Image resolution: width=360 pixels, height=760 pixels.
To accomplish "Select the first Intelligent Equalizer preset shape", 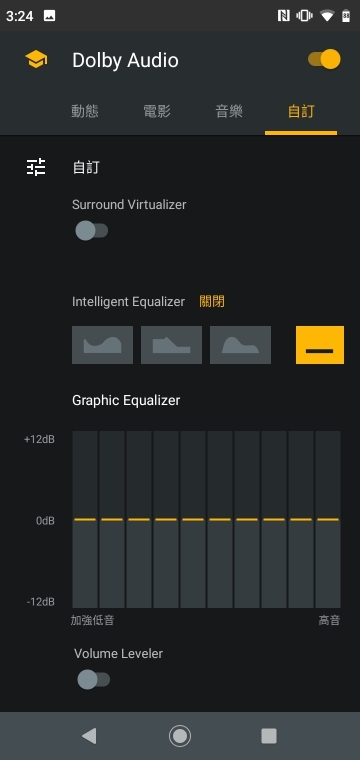I will coord(102,345).
